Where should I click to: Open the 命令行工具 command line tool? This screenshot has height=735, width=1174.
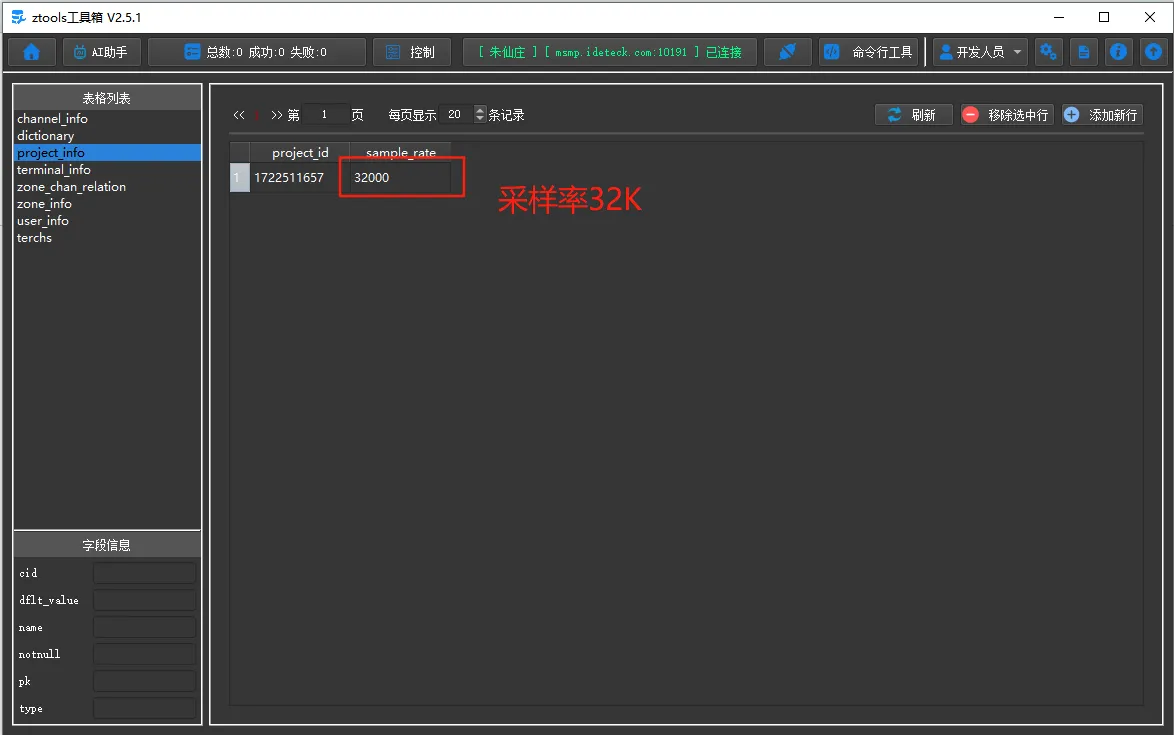pyautogui.click(x=868, y=51)
